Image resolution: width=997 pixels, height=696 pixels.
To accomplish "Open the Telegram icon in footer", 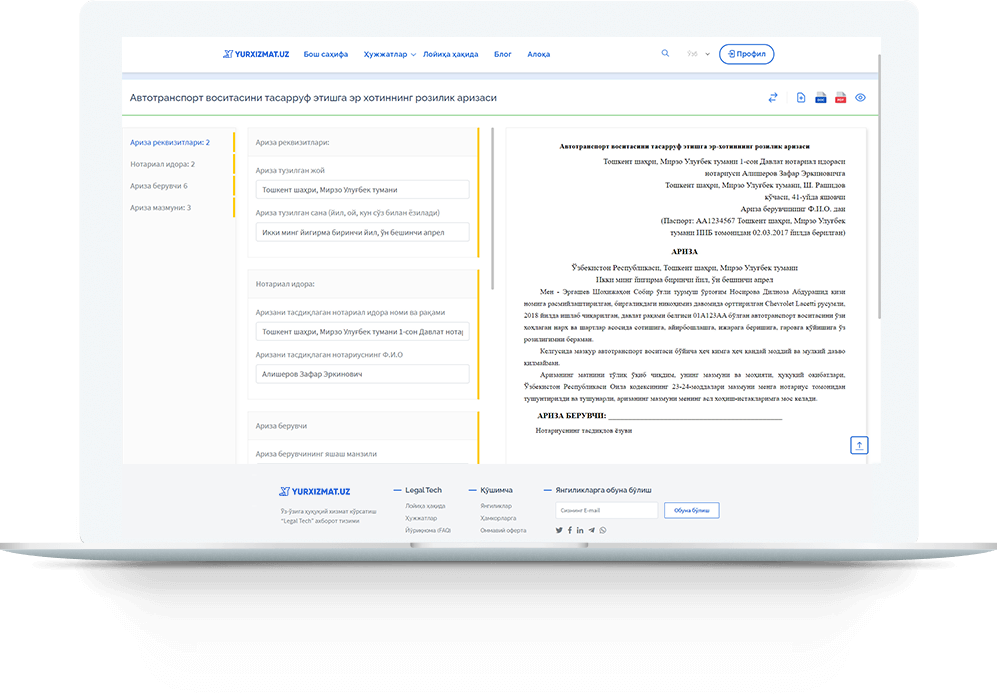I will (x=591, y=530).
